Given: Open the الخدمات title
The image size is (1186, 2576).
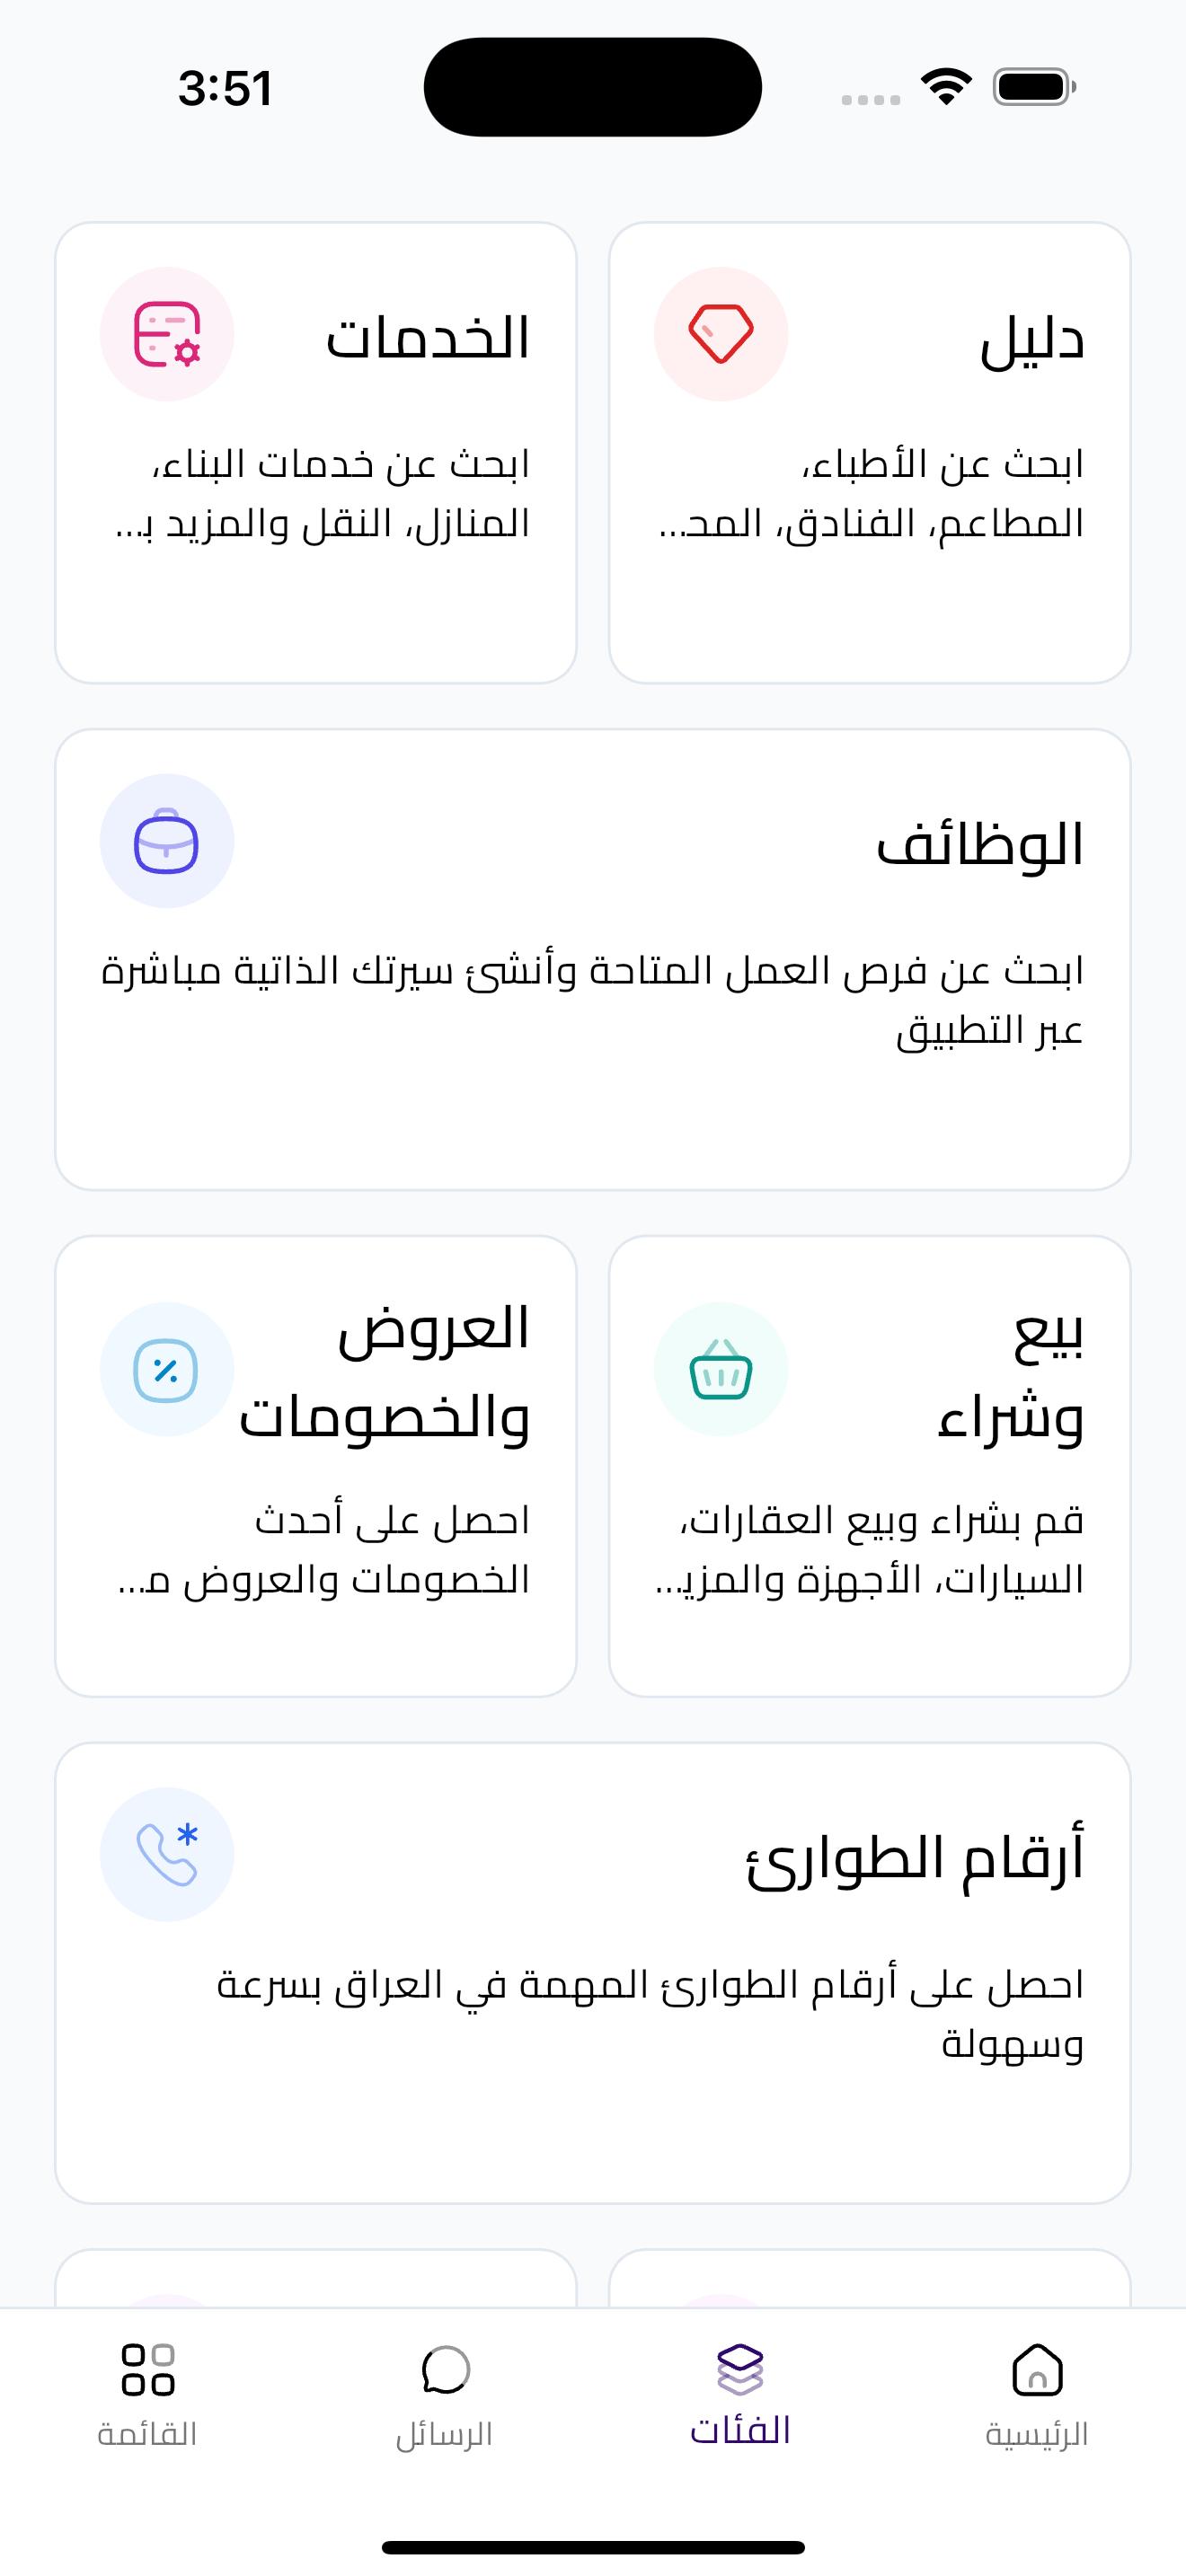Looking at the screenshot, I should tap(428, 337).
